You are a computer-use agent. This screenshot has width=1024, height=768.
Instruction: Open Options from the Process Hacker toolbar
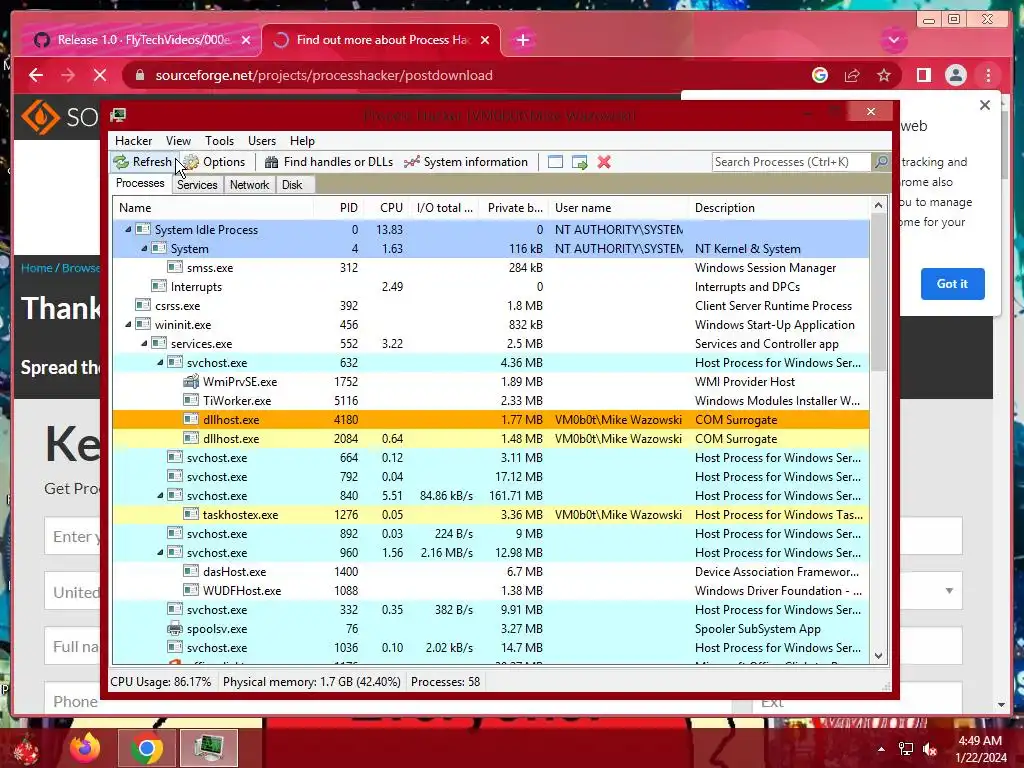point(215,162)
